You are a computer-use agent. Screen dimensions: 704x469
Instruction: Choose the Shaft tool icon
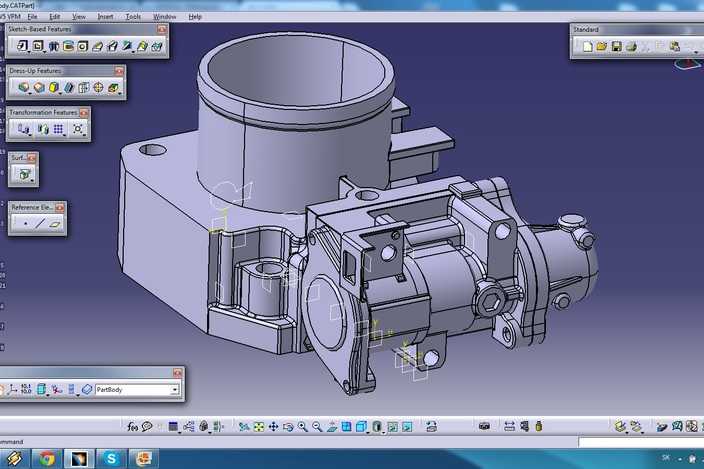(x=54, y=46)
